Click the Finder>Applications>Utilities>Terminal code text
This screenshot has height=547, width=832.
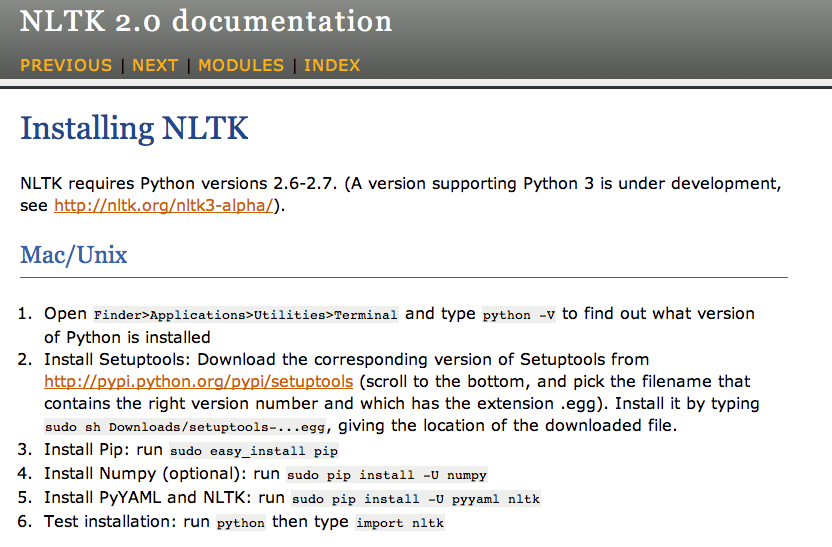pyautogui.click(x=246, y=315)
